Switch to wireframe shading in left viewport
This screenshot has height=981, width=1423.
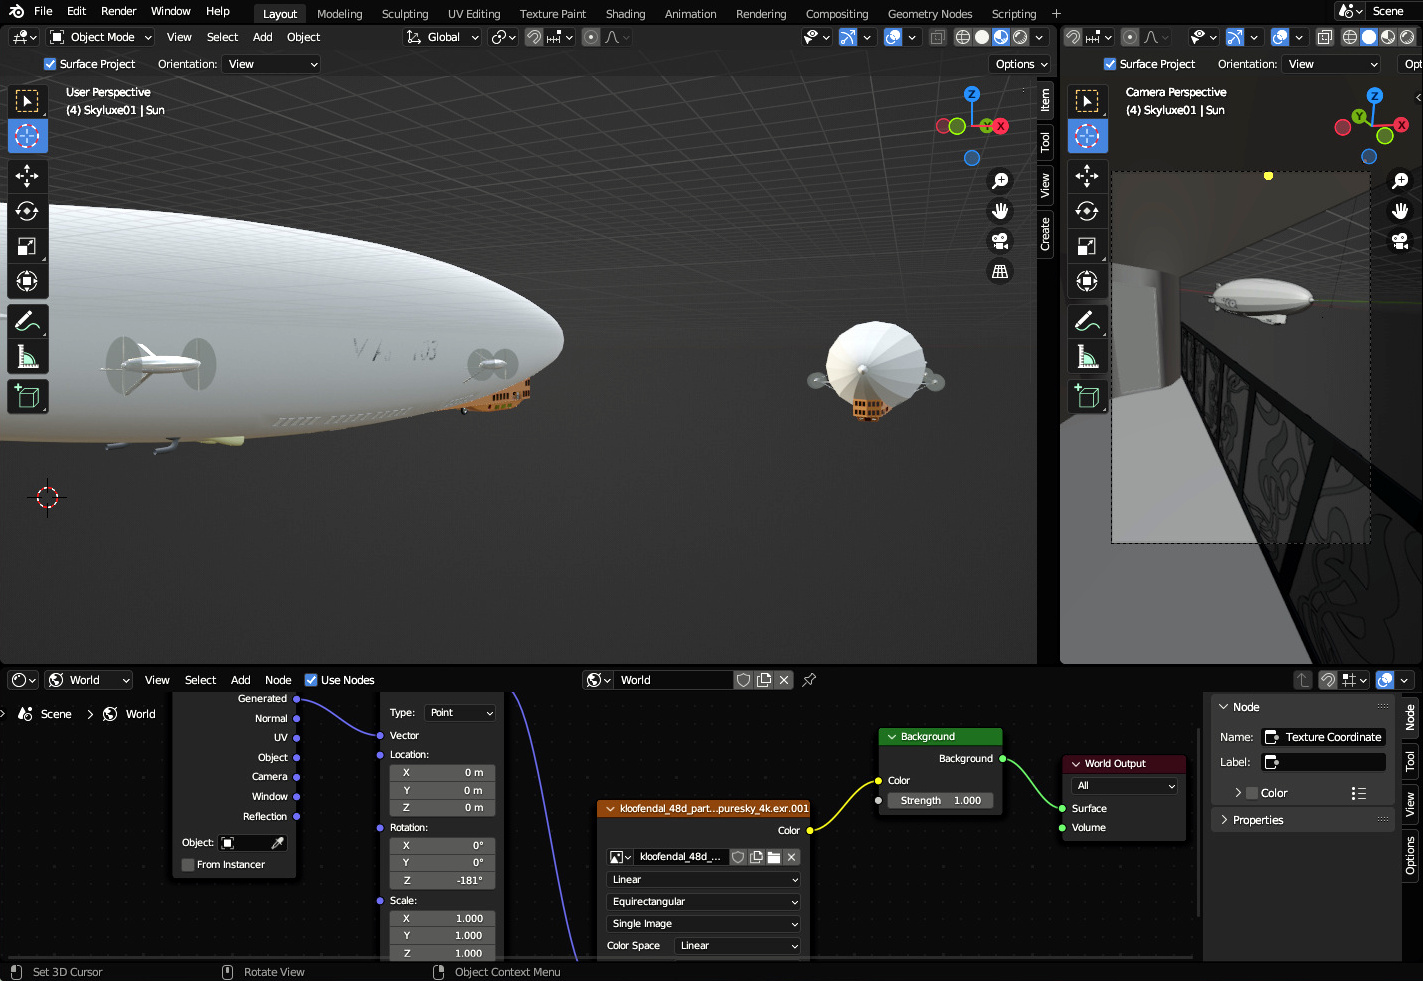click(963, 37)
